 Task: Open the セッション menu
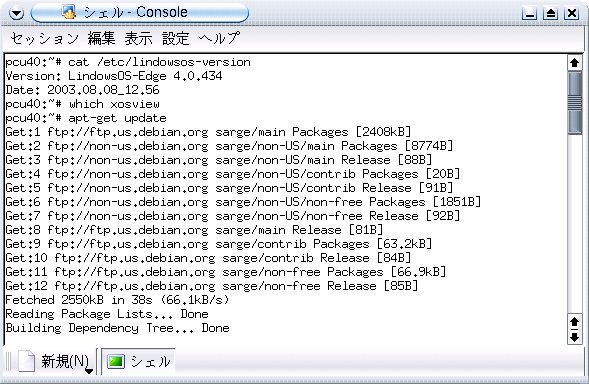[44, 38]
